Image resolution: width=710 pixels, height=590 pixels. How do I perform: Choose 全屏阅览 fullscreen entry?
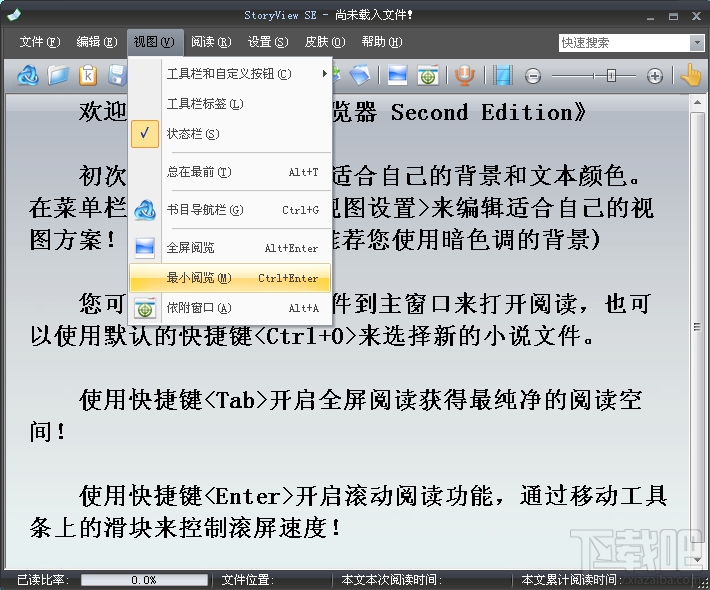[230, 248]
